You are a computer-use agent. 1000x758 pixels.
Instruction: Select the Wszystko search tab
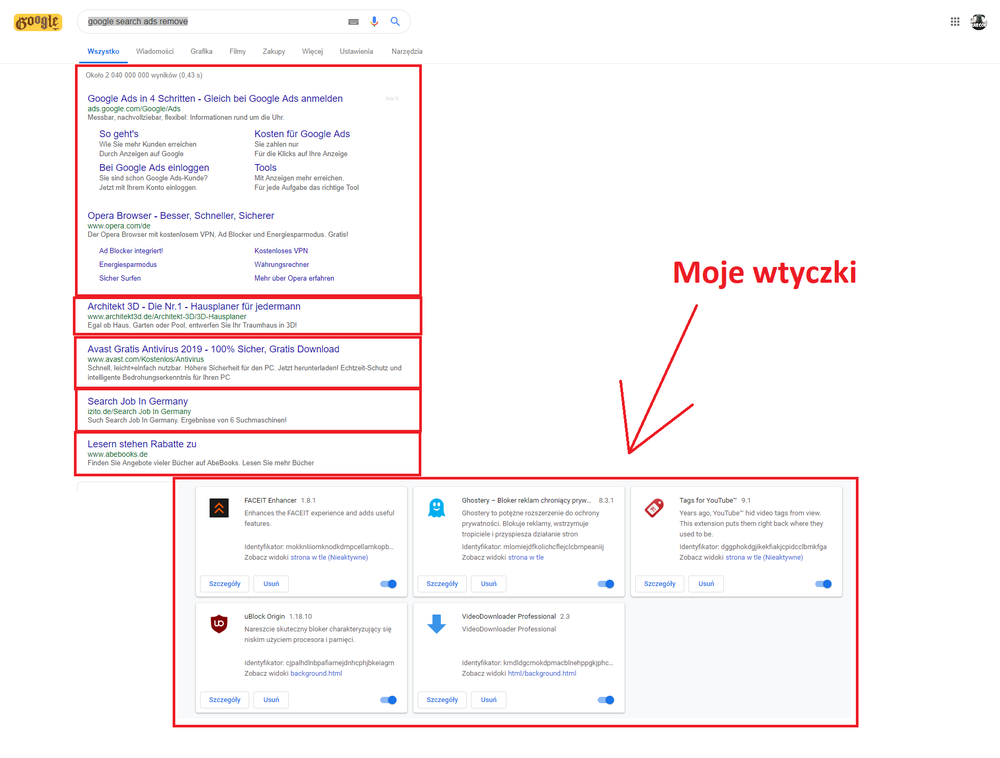click(103, 52)
